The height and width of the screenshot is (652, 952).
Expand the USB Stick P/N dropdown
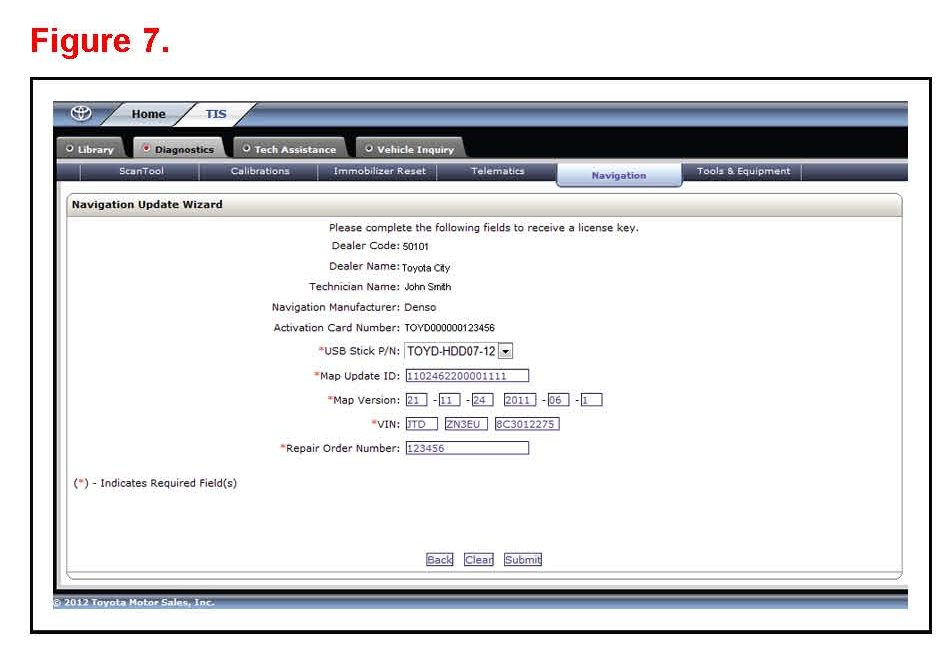[505, 352]
